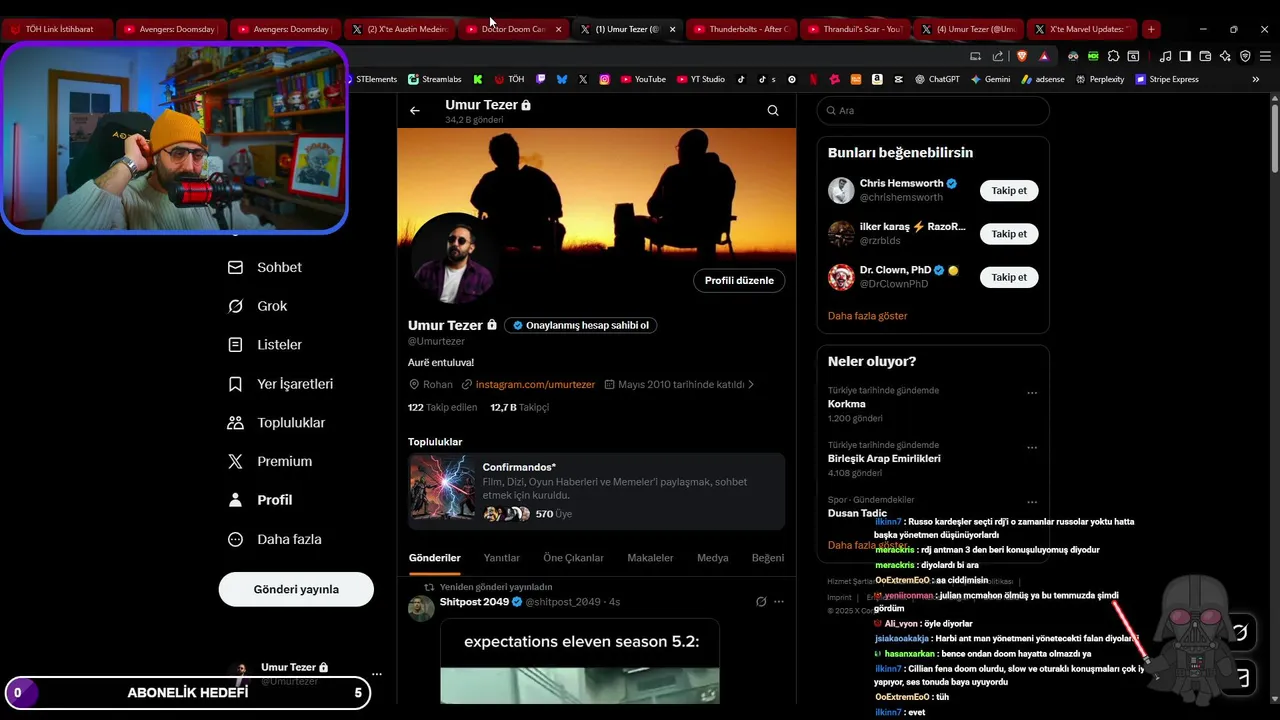Switch to the Makaleler tab
The width and height of the screenshot is (1280, 720).
(x=650, y=558)
